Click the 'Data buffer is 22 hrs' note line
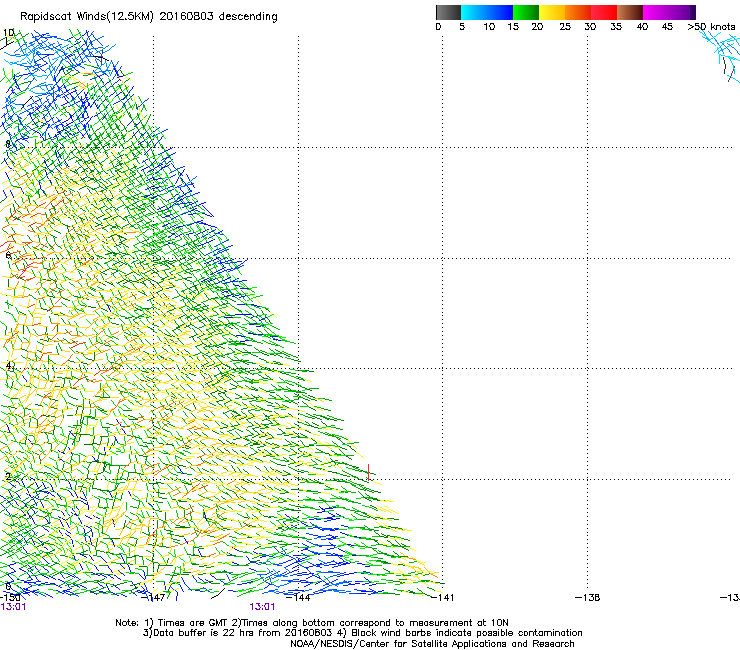 (x=362, y=633)
